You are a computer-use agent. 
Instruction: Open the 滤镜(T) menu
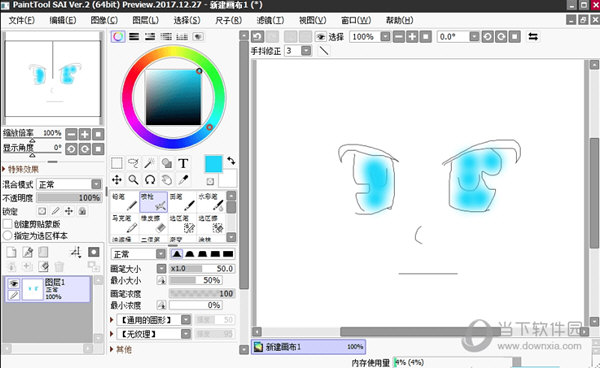click(x=270, y=20)
